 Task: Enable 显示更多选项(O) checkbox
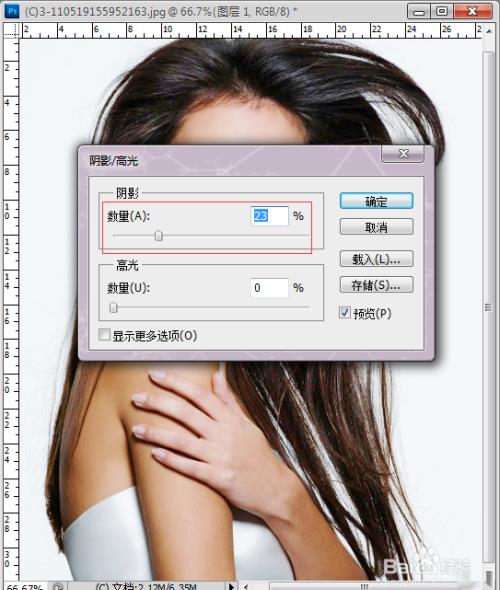point(104,335)
